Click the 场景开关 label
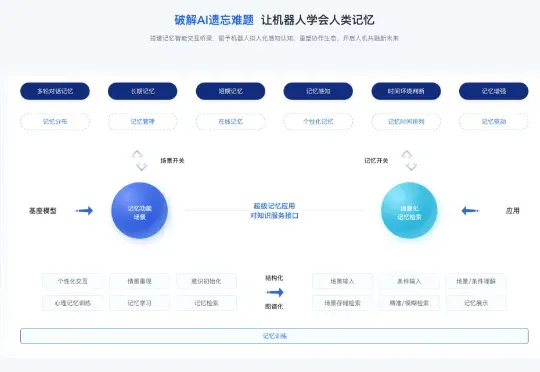Viewport: 540px width, 372px height. pyautogui.click(x=172, y=161)
